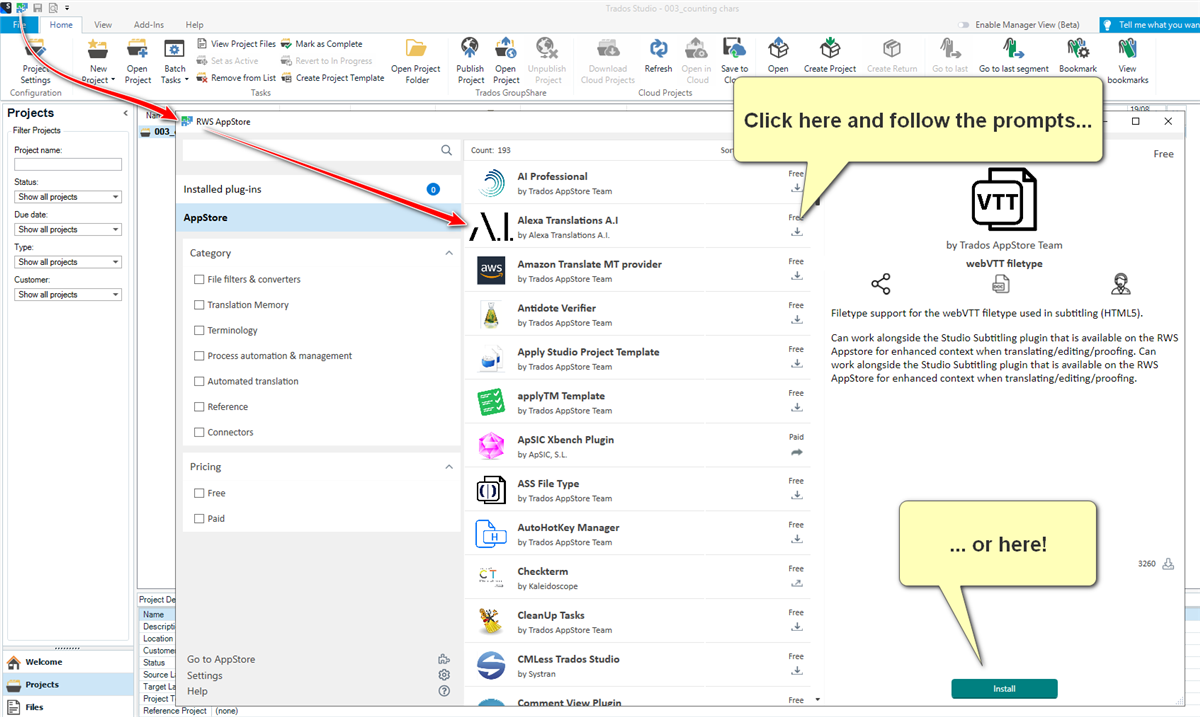Click the share icon in webVTT details
1200x717 pixels.
pos(881,284)
